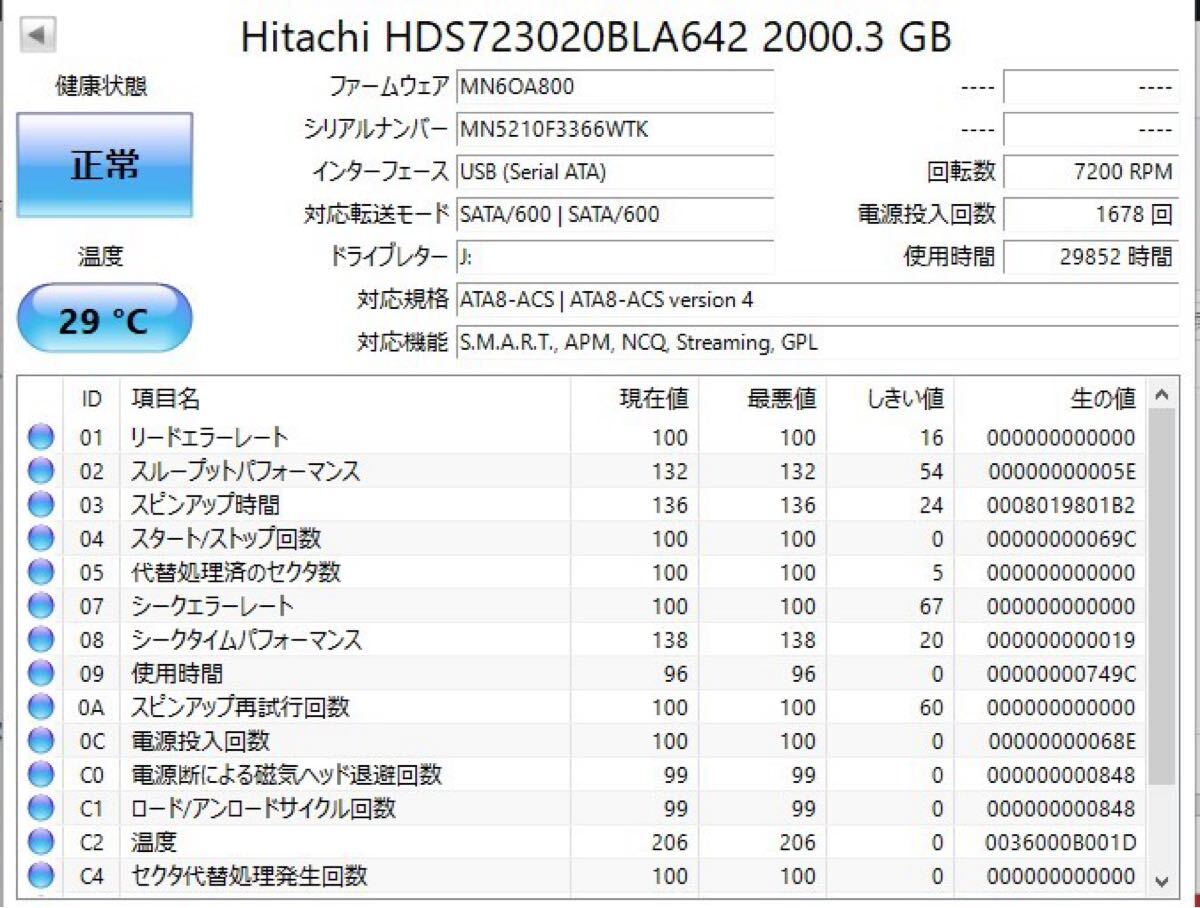Select current value 206 in temperature row

(x=669, y=843)
